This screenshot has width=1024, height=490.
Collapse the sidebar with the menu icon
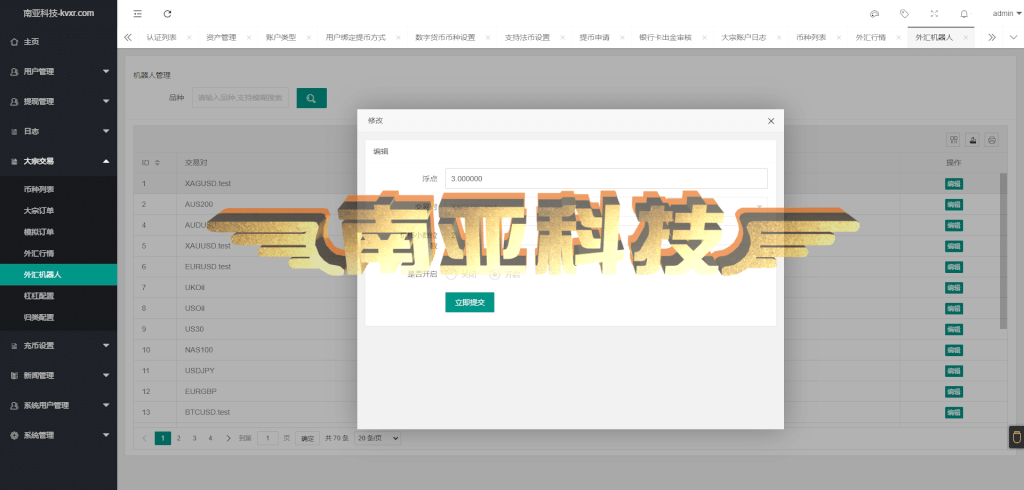tap(137, 14)
